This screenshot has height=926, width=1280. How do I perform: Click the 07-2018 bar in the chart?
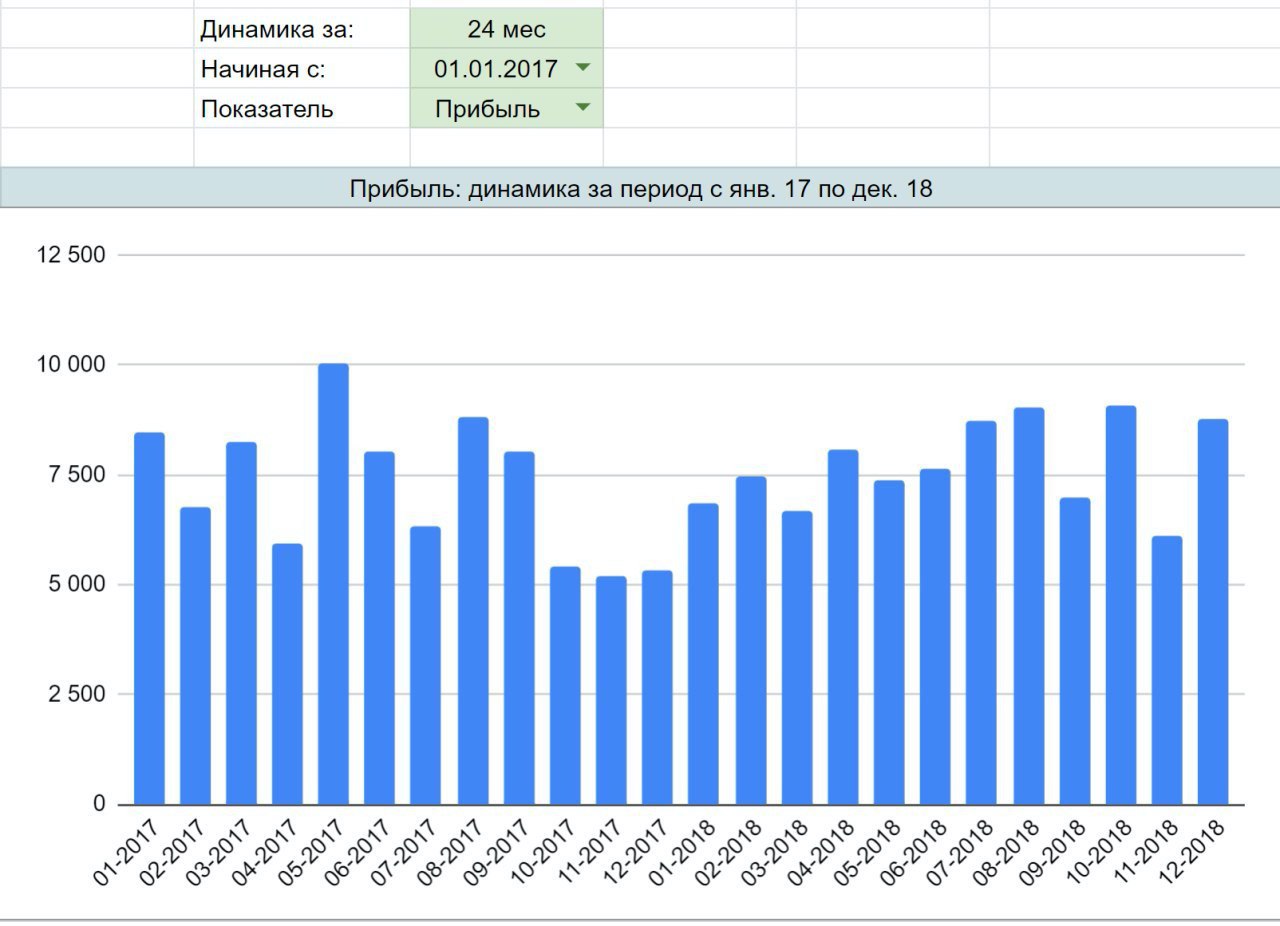[981, 613]
